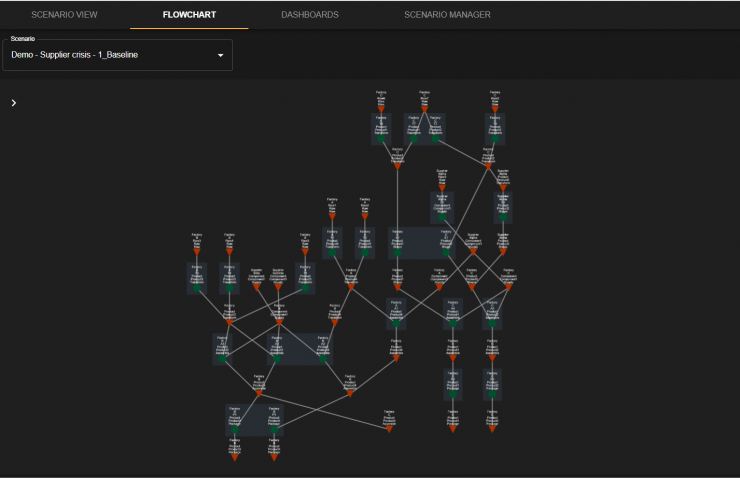Switch to the DASHBOARDS tab
740x478 pixels.
310,15
